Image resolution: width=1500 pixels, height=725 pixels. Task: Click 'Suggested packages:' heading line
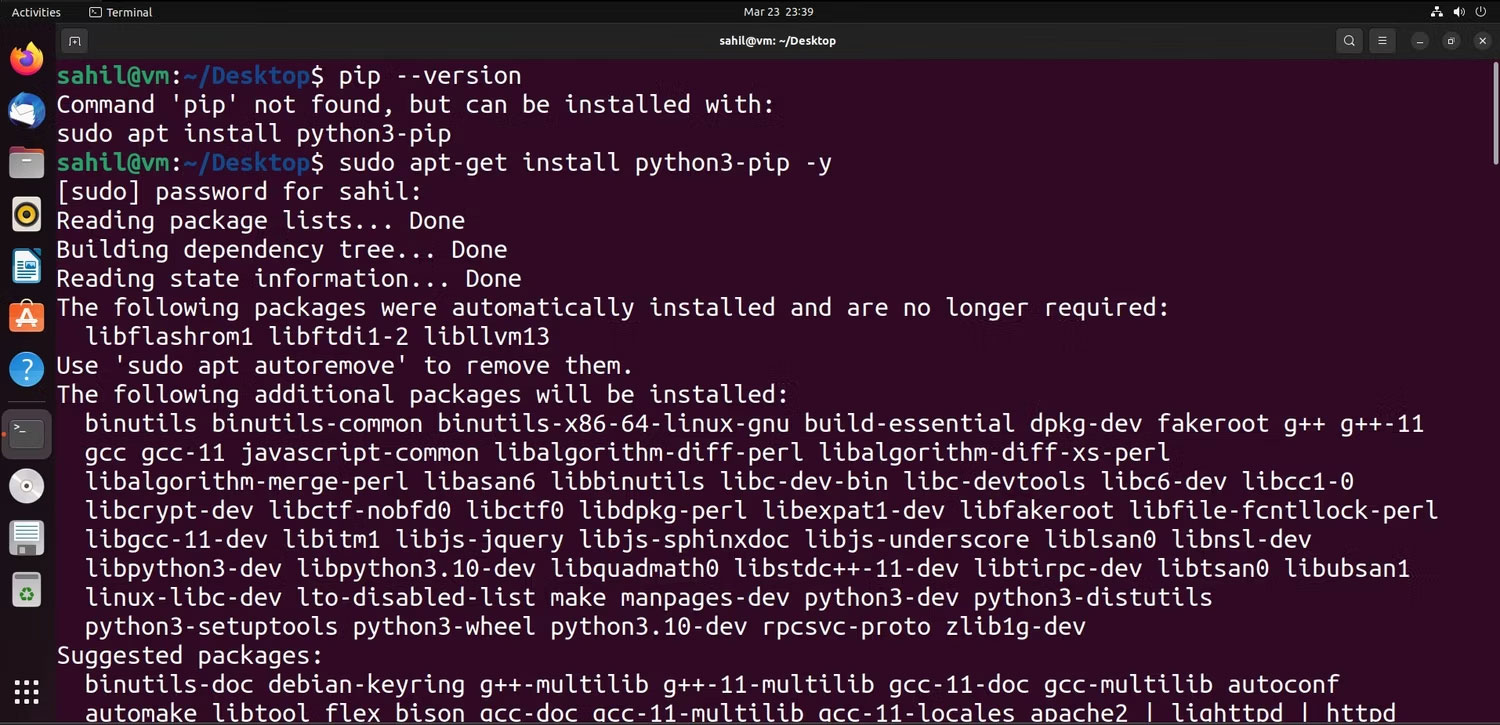(x=190, y=656)
